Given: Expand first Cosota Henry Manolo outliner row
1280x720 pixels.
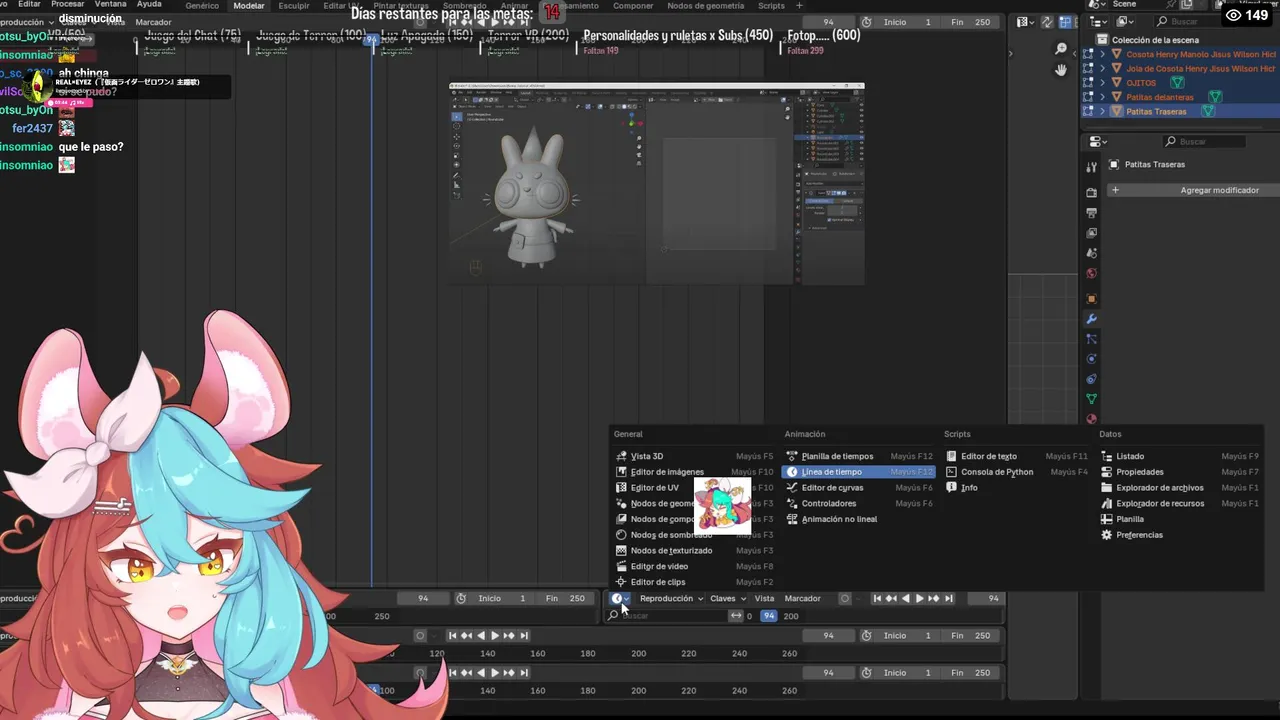Looking at the screenshot, I should pos(1103,54).
